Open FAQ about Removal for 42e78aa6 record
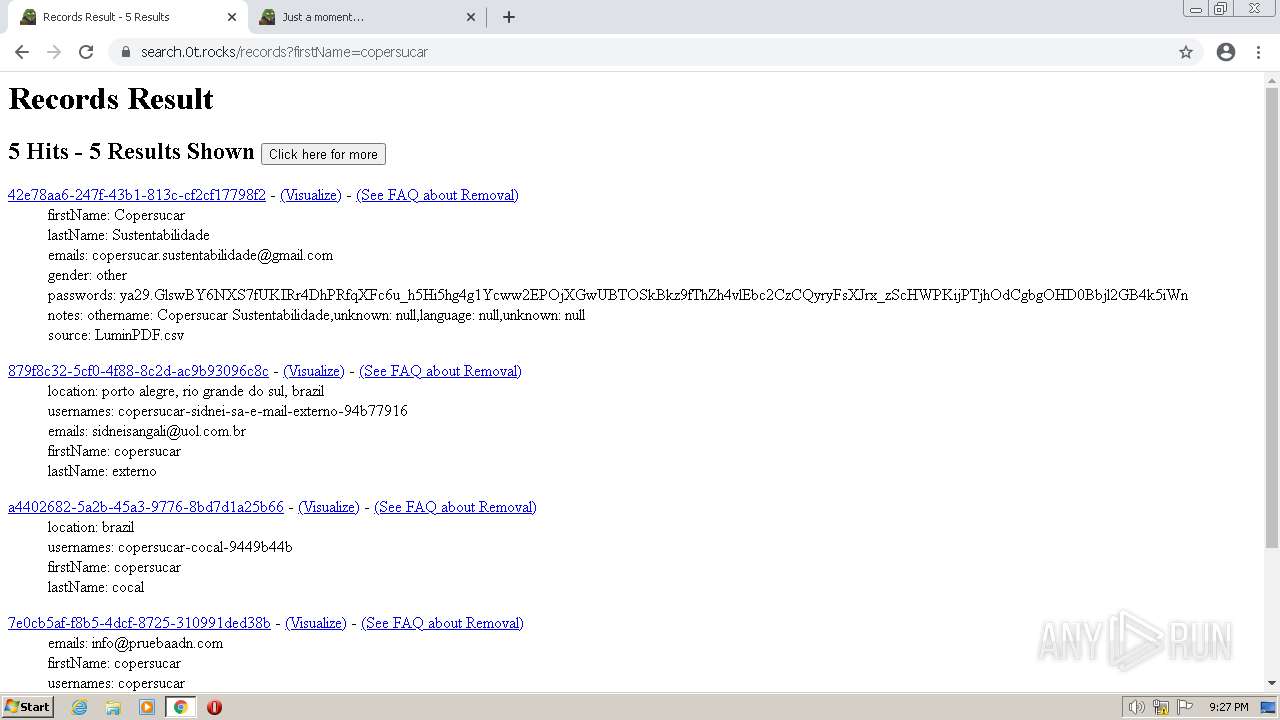1280x720 pixels. pyautogui.click(x=437, y=195)
